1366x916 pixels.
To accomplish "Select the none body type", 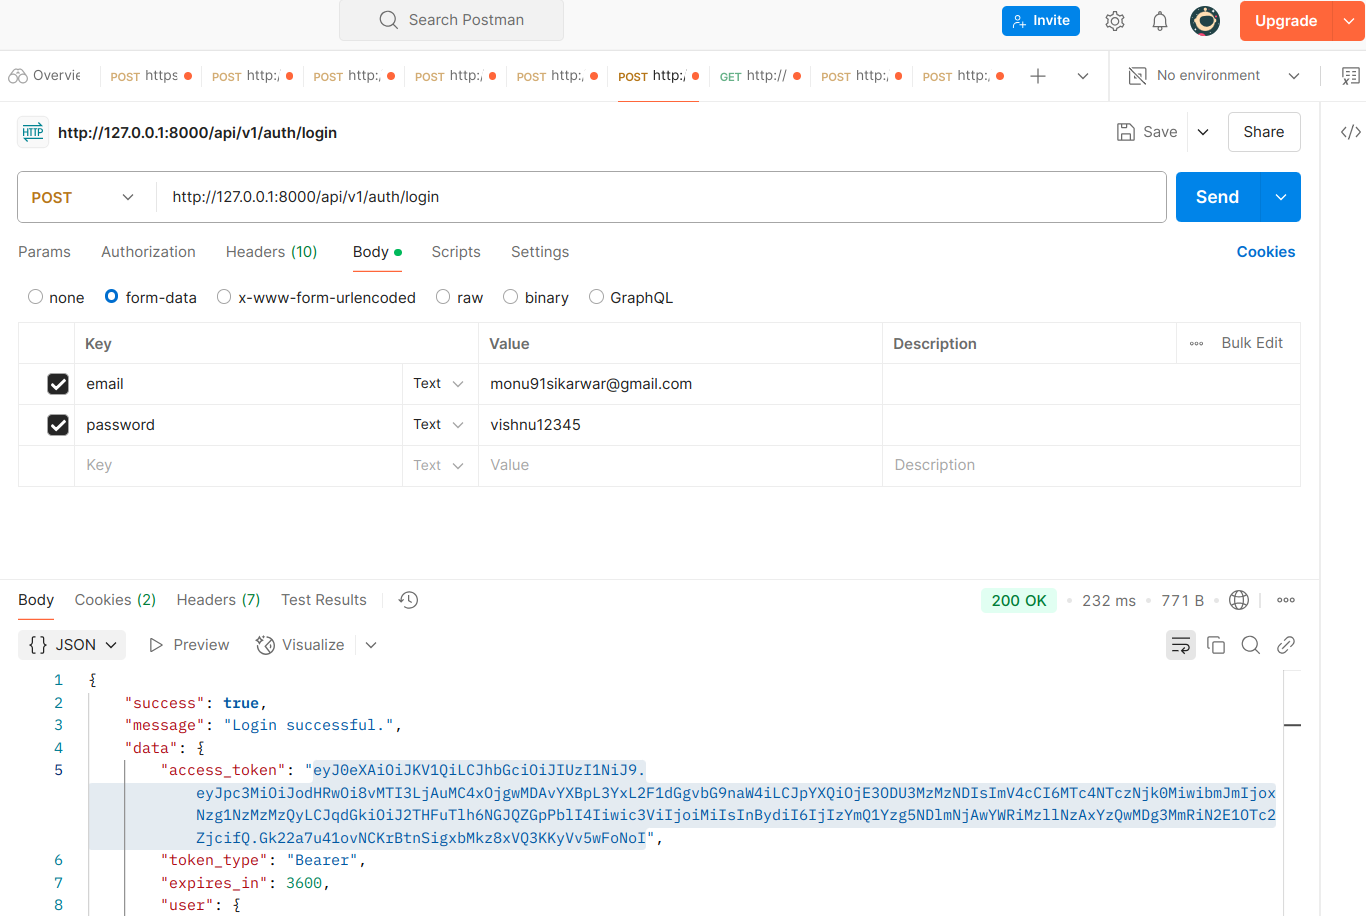I will point(36,297).
